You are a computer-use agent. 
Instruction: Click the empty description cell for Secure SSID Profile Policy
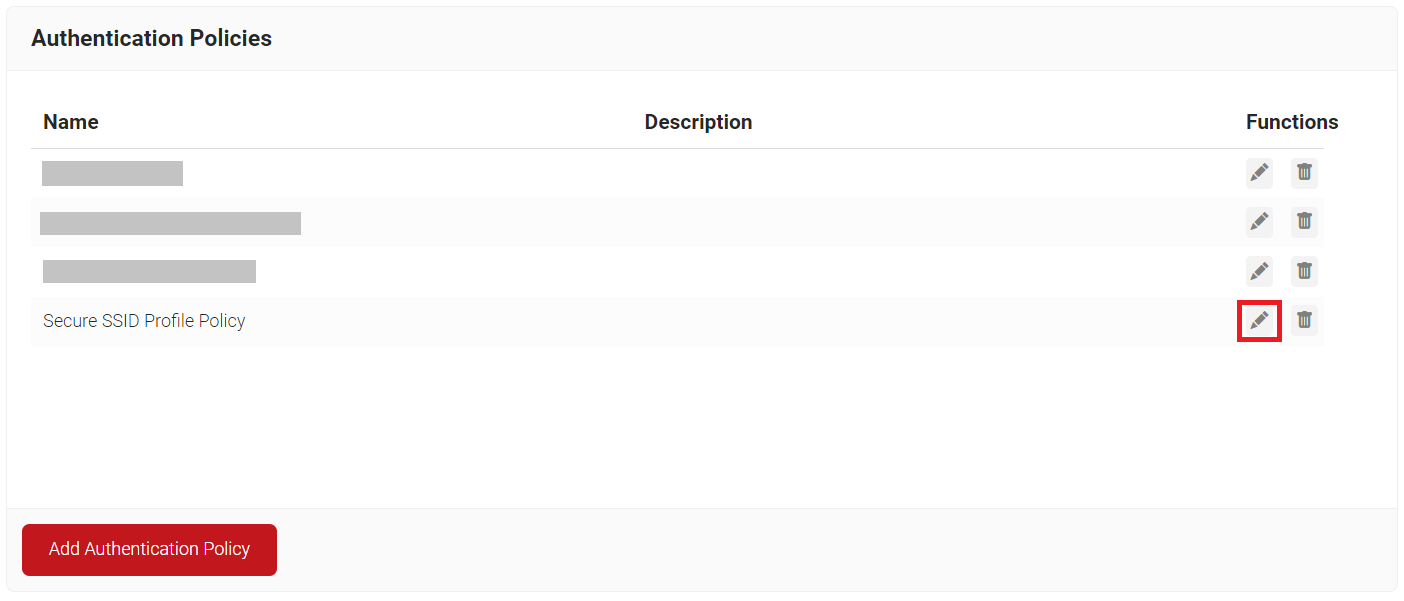pyautogui.click(x=698, y=321)
